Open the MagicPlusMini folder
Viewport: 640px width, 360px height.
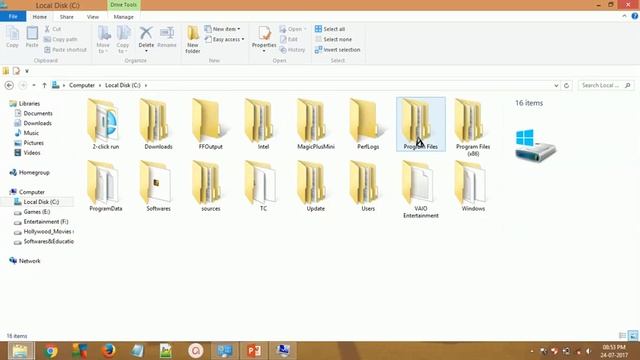click(316, 124)
